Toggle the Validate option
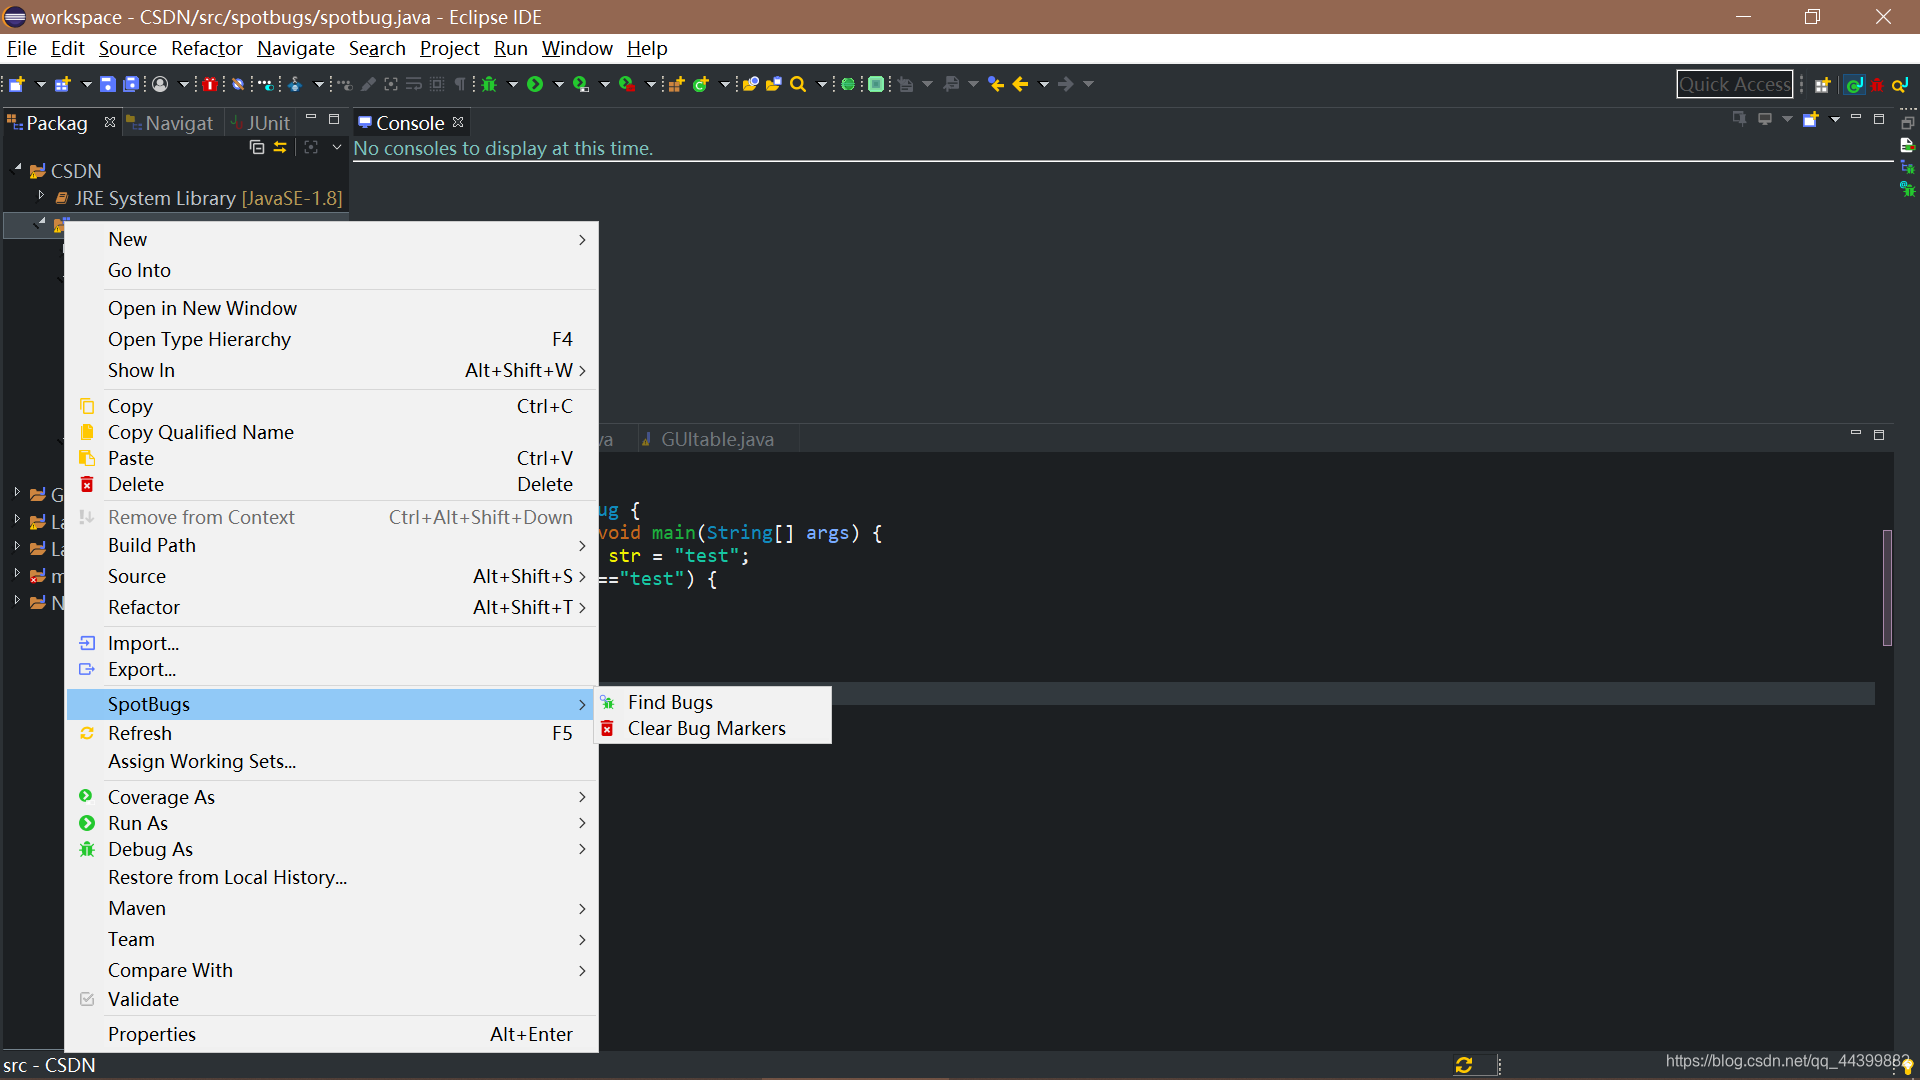This screenshot has width=1920, height=1080. click(x=144, y=997)
